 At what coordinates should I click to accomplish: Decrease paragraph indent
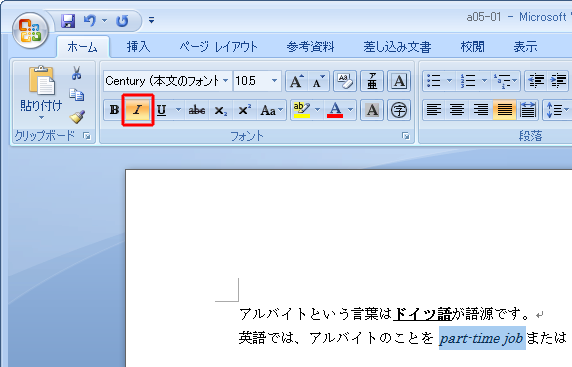pyautogui.click(x=536, y=81)
